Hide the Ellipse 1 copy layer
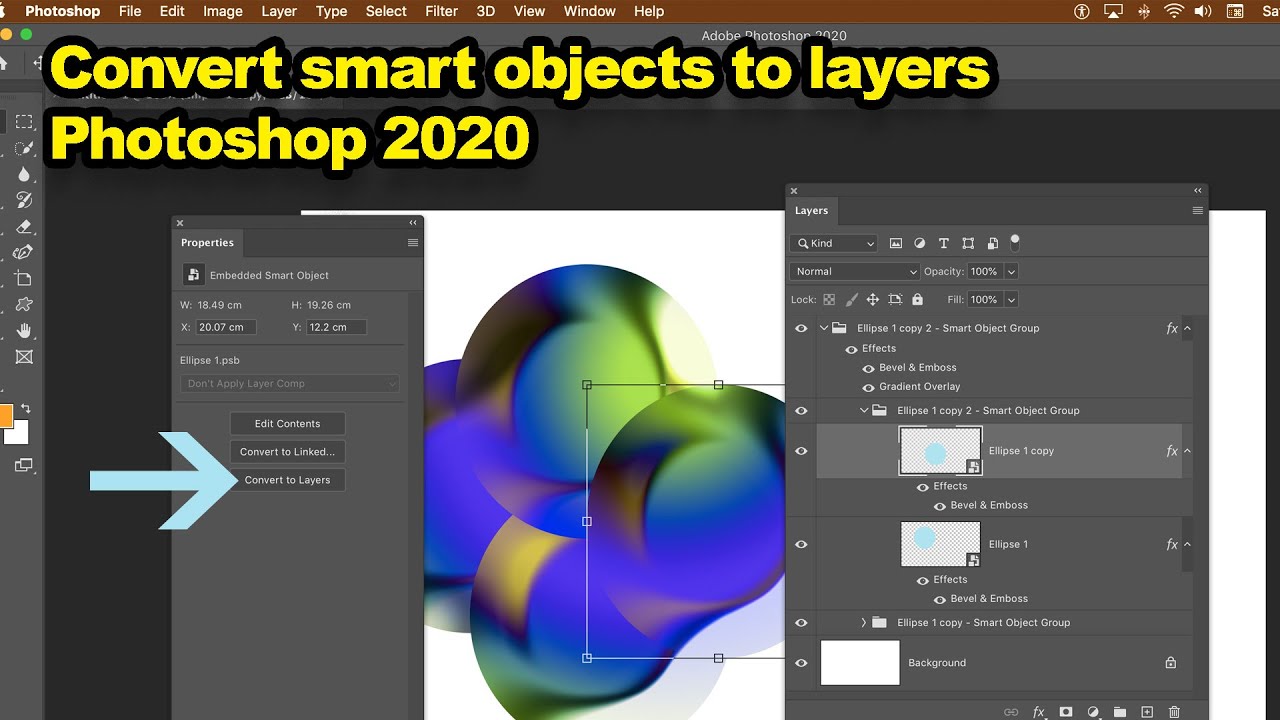The width and height of the screenshot is (1280, 720). [801, 451]
